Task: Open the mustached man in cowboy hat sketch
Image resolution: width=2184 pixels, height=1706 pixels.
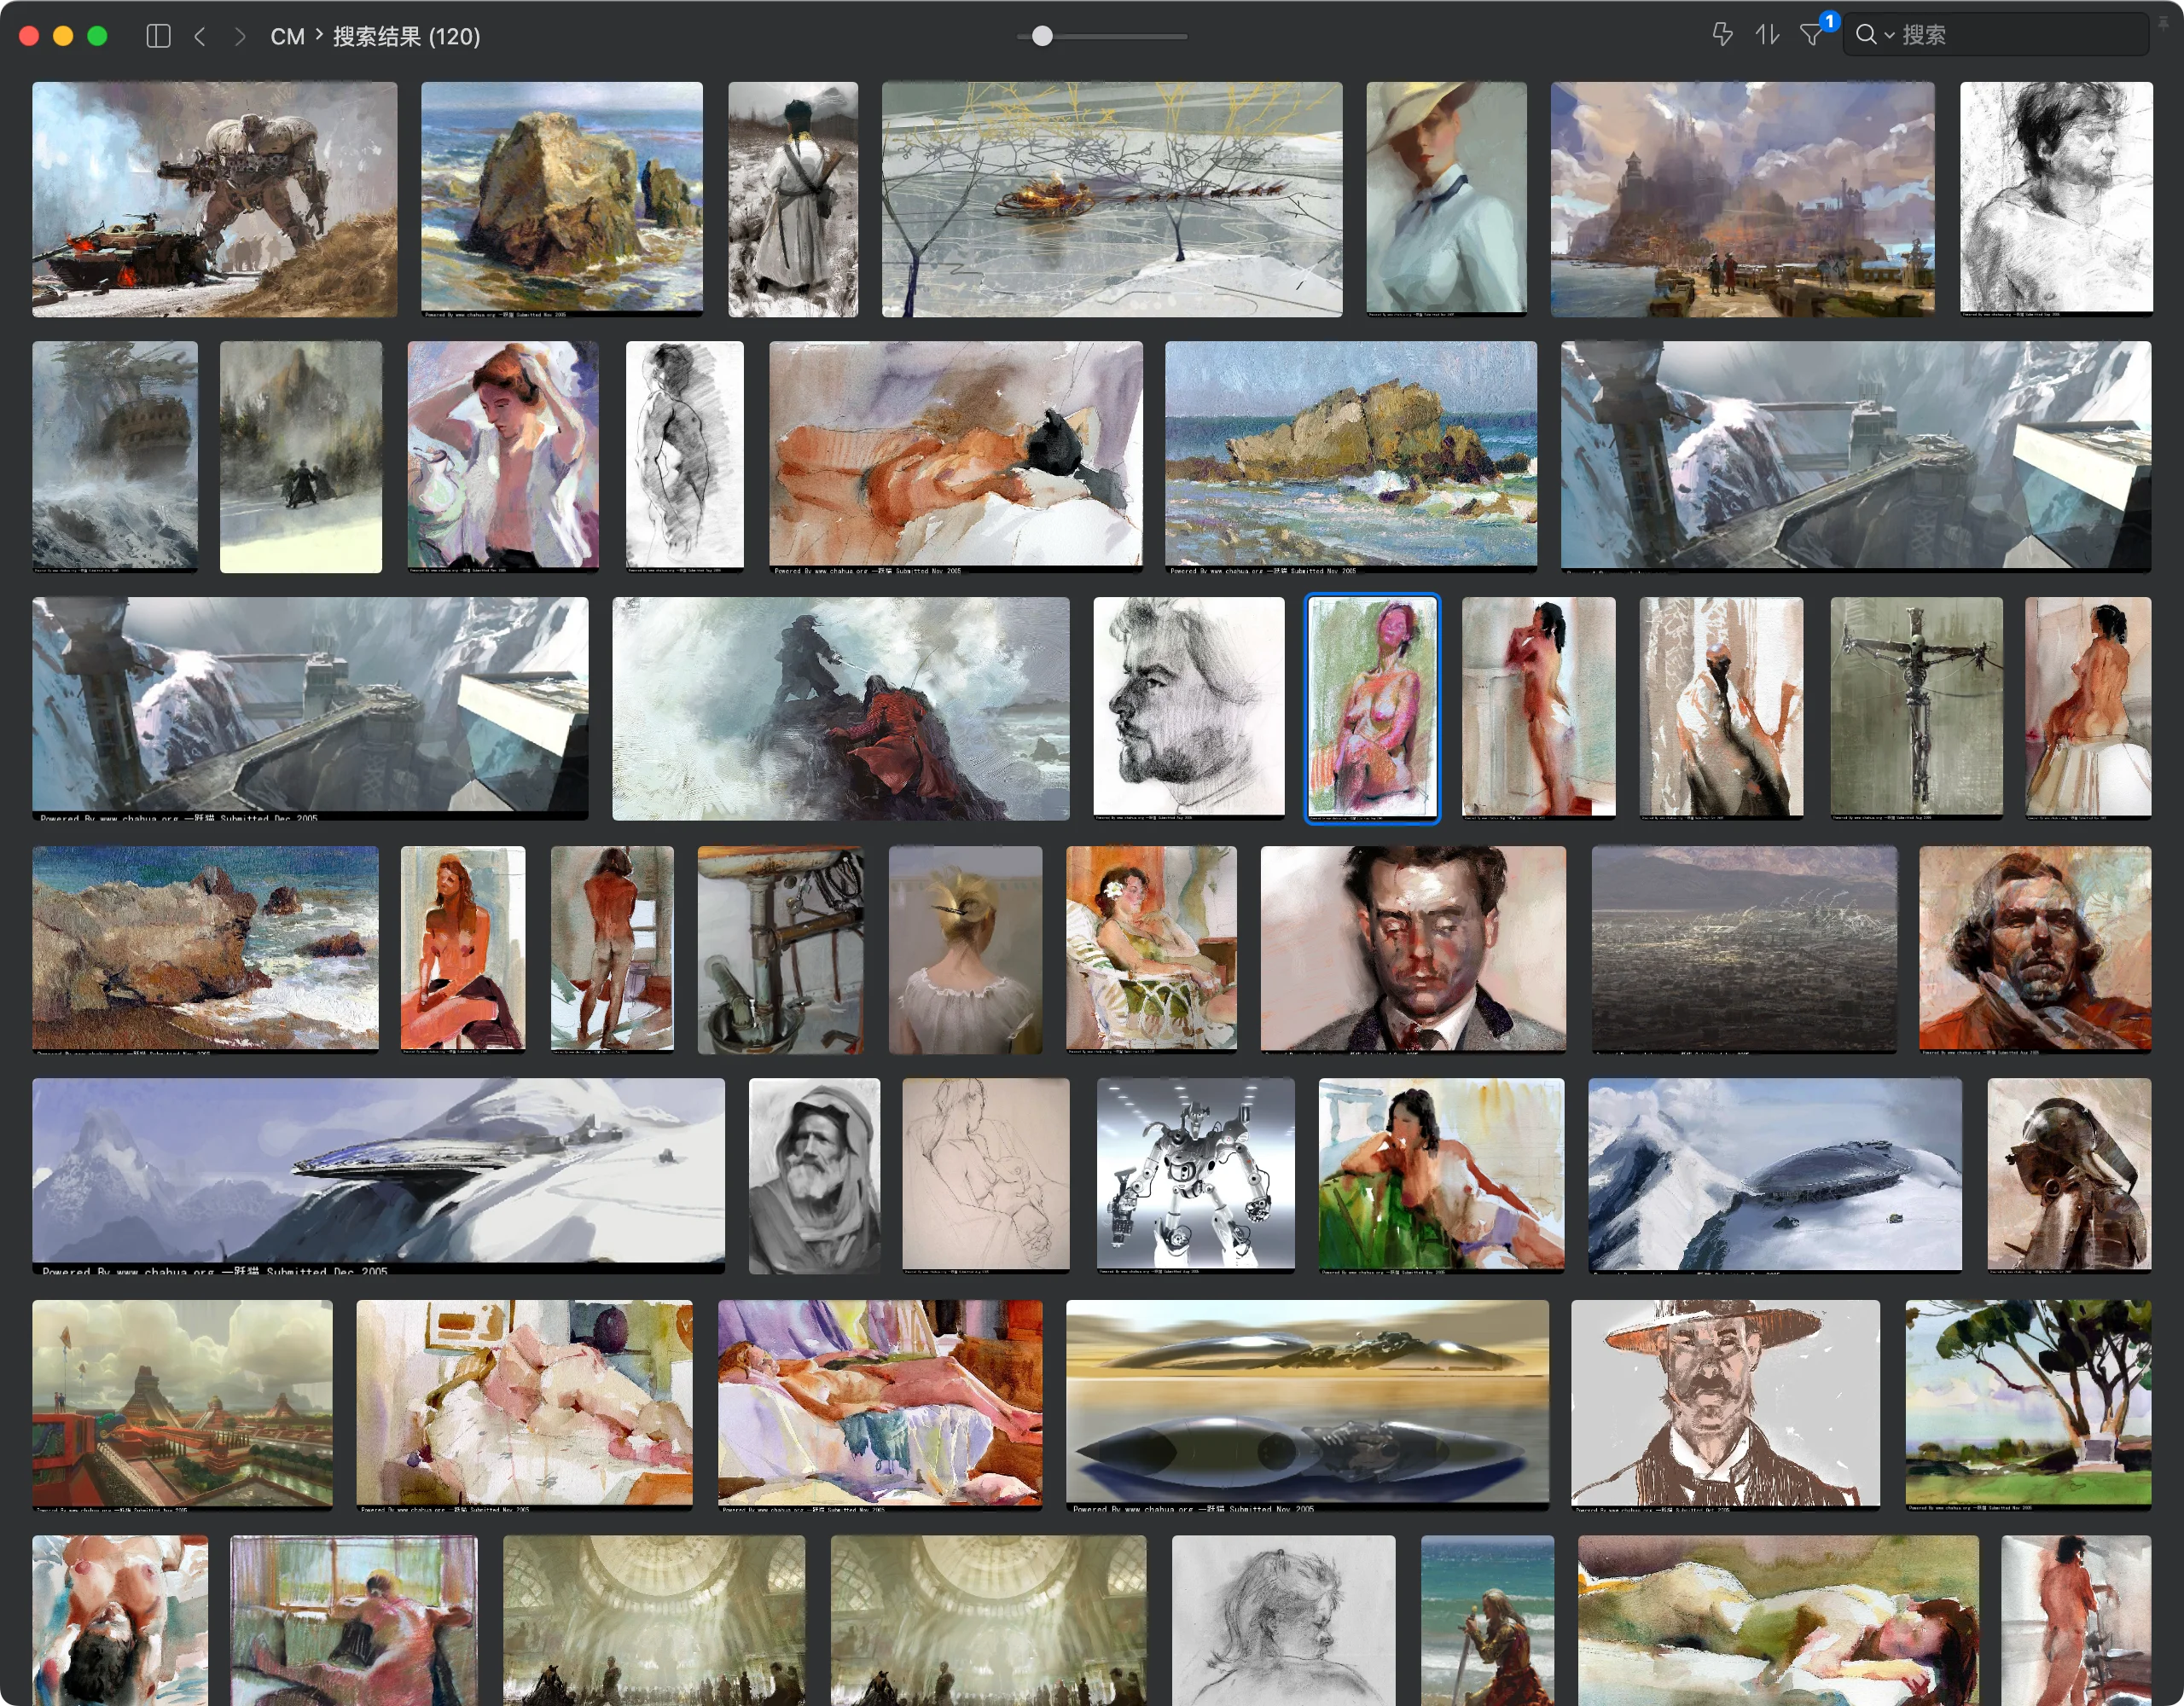Action: [x=1725, y=1404]
